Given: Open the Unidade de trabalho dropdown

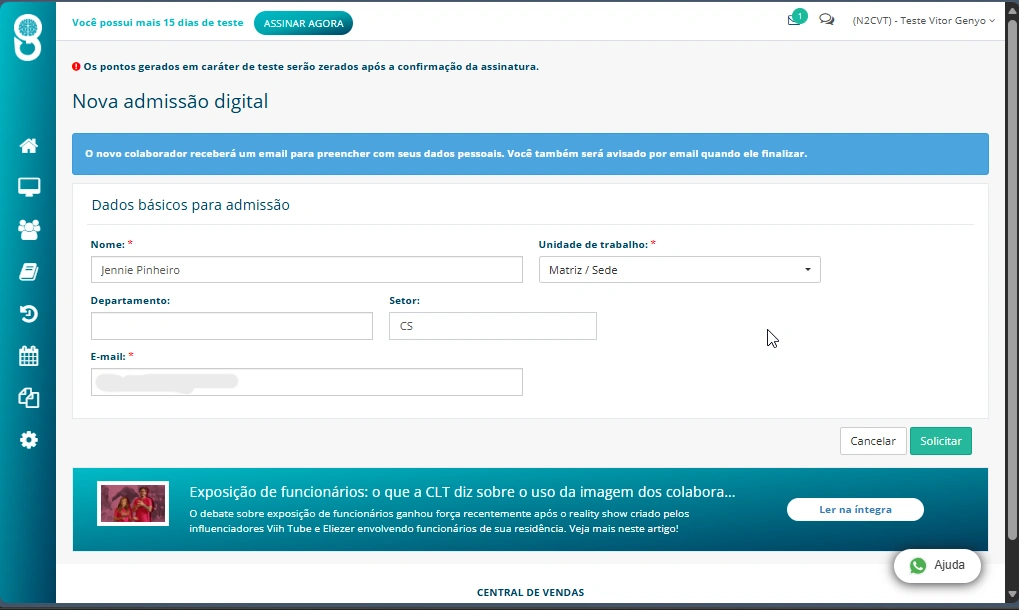Looking at the screenshot, I should click(679, 270).
